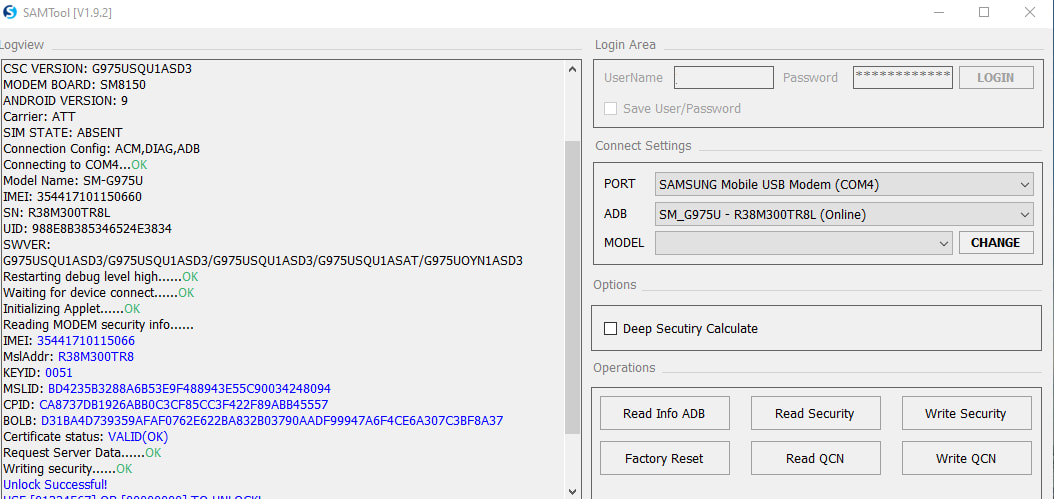The height and width of the screenshot is (499, 1054).
Task: Click the logview scrollbar down arrow
Action: coord(572,491)
